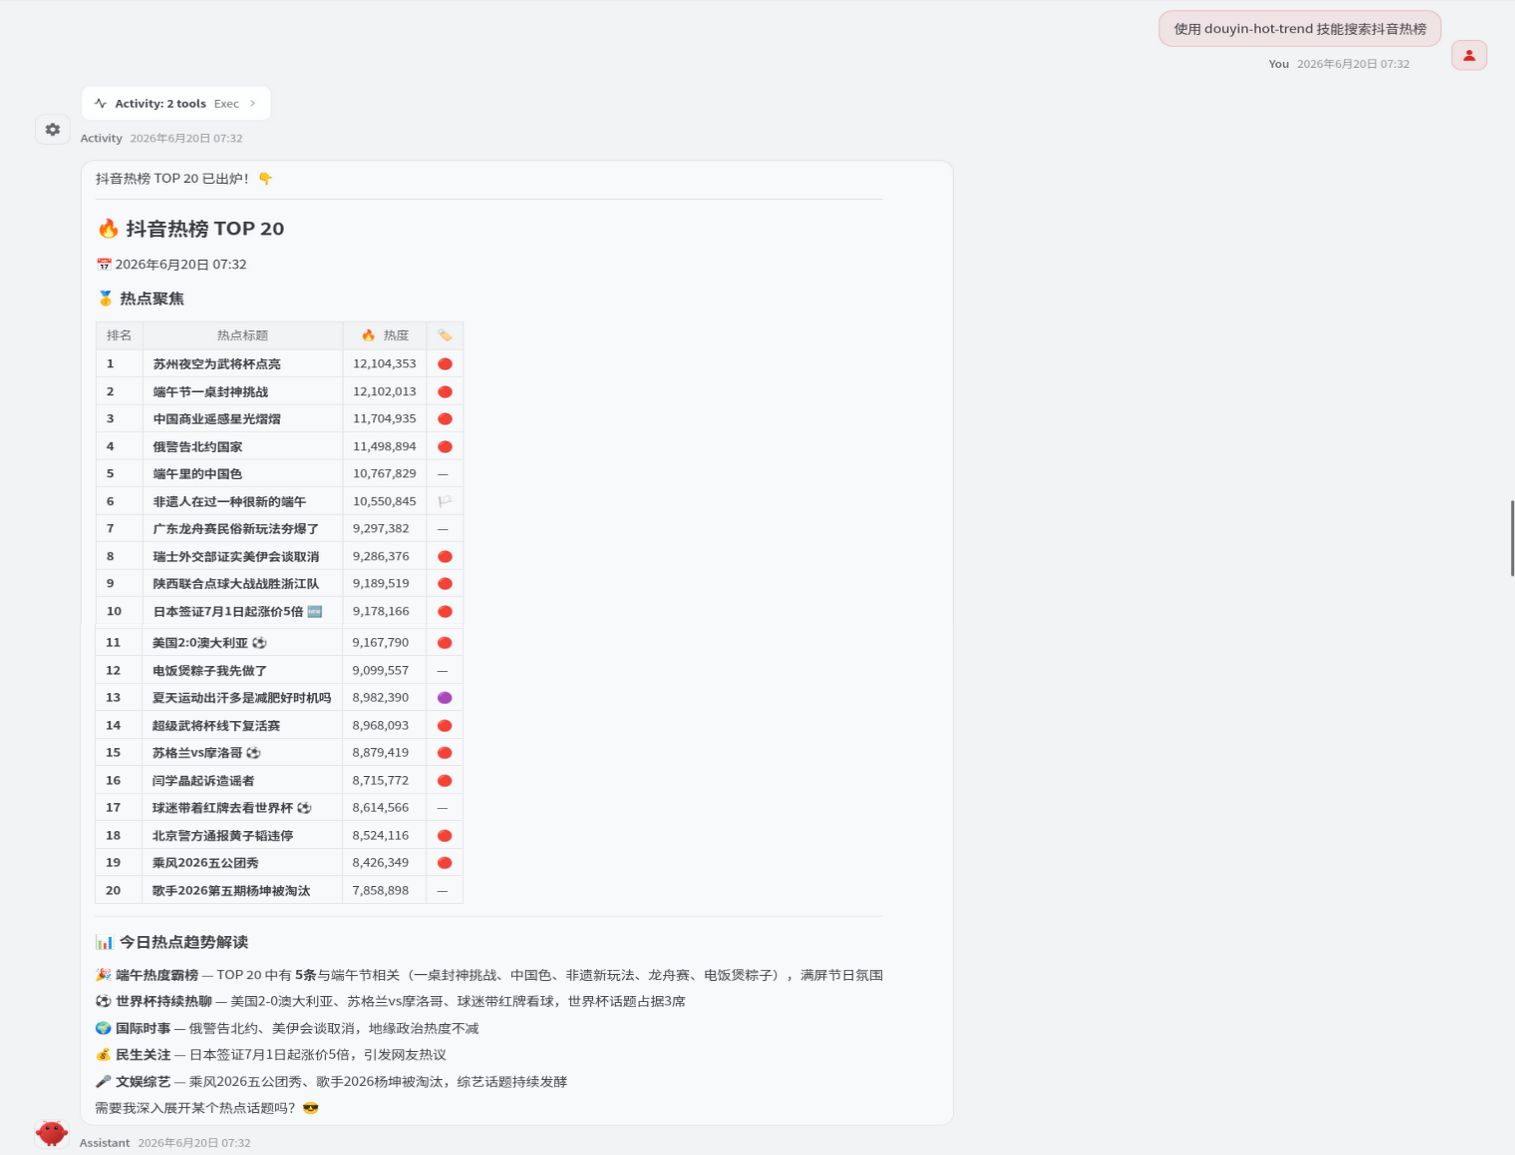Select the title "苏格兰vs摩洛哥"
1515x1155 pixels.
(x=198, y=753)
